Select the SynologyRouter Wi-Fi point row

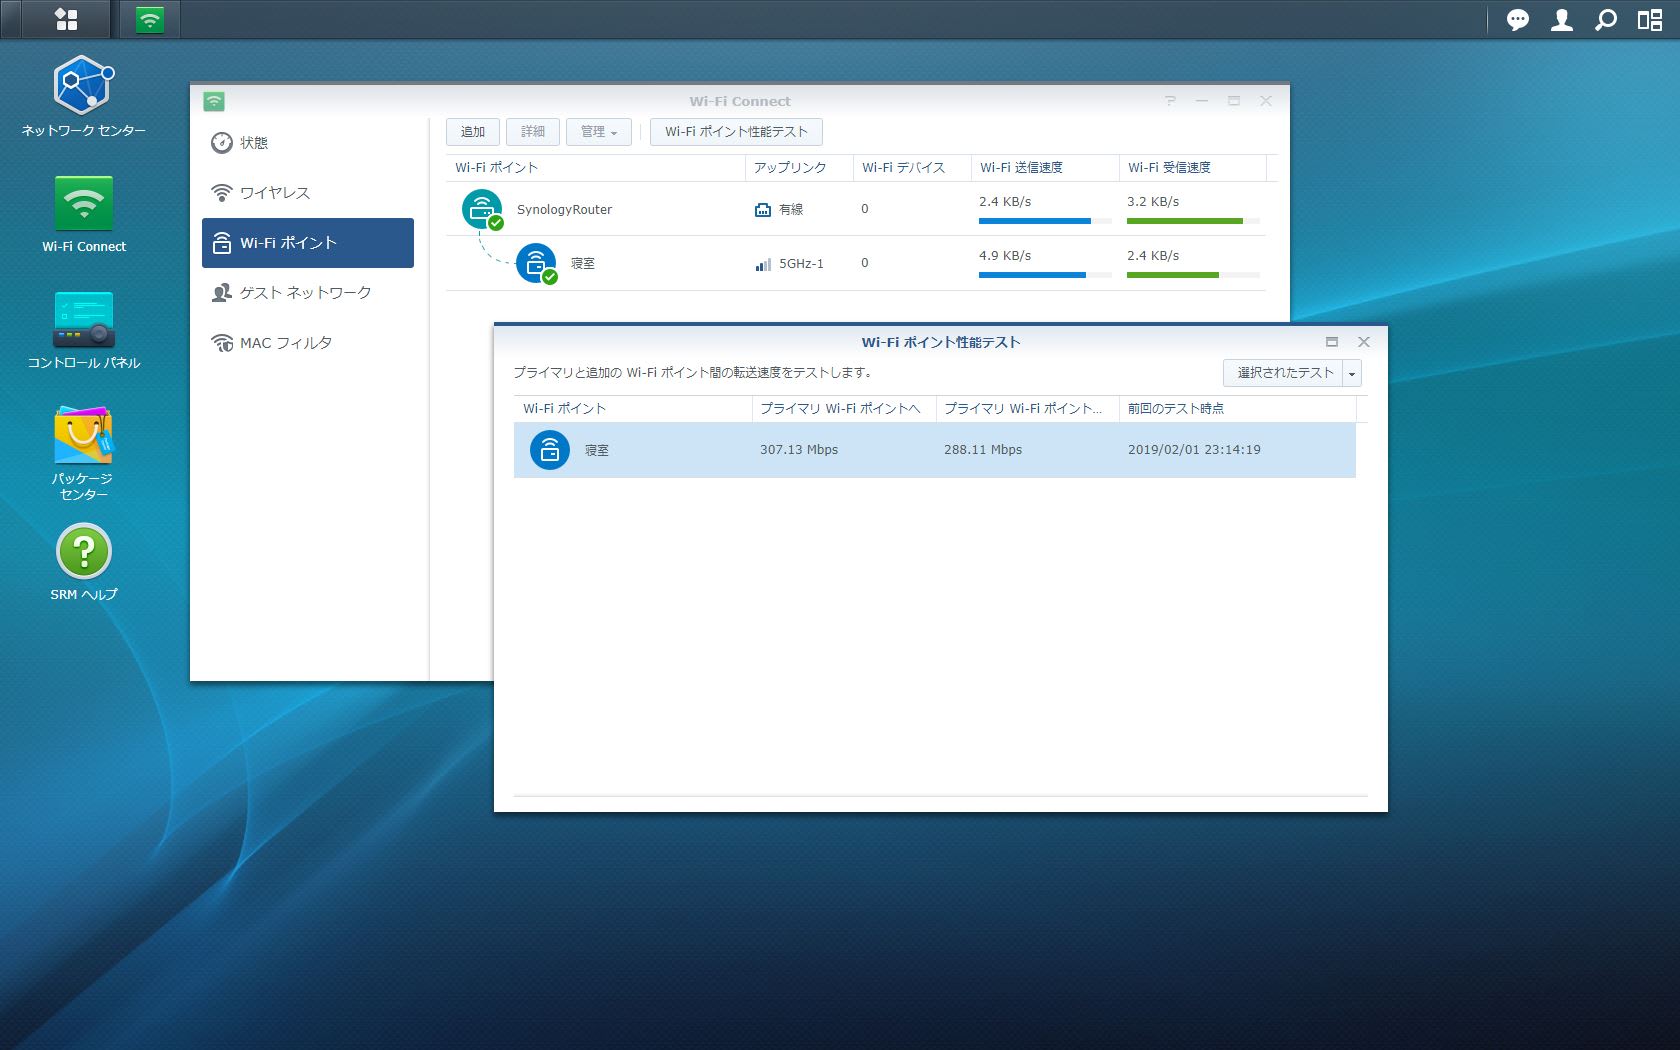(x=855, y=209)
